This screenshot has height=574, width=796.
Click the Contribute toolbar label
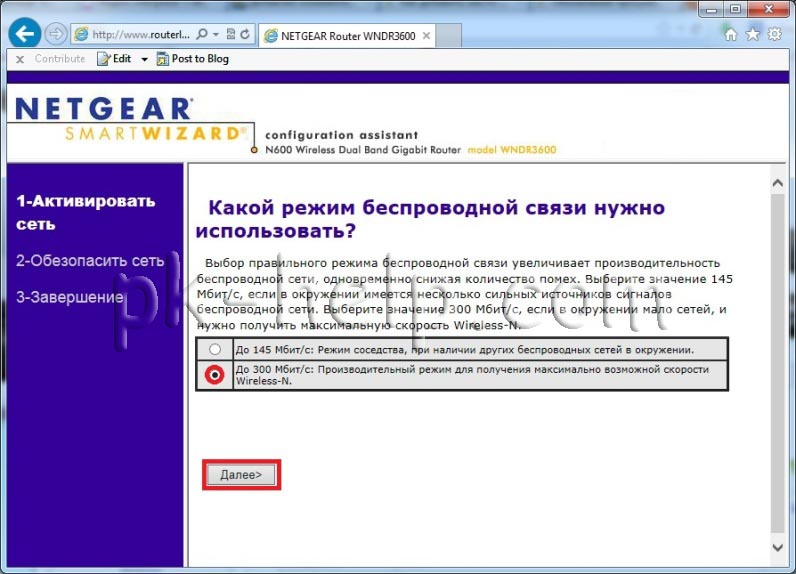tap(60, 59)
